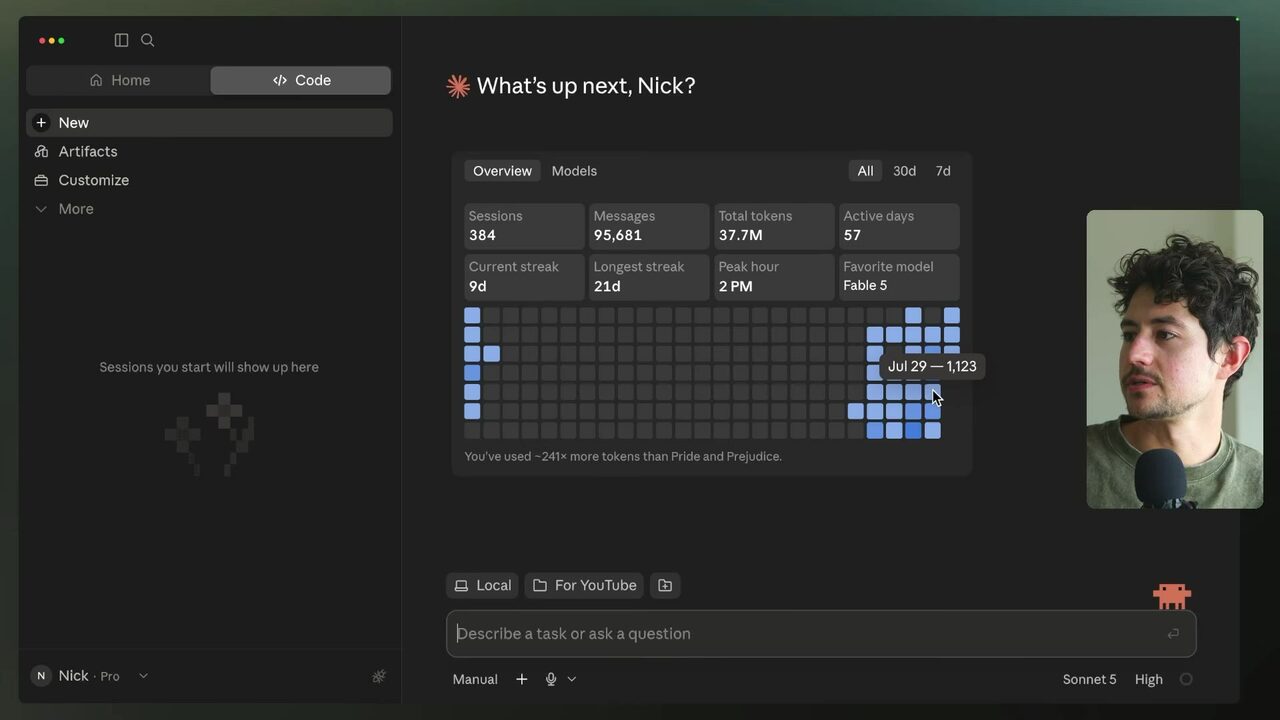The image size is (1280, 720).
Task: Select the 30d time range
Action: 904,171
